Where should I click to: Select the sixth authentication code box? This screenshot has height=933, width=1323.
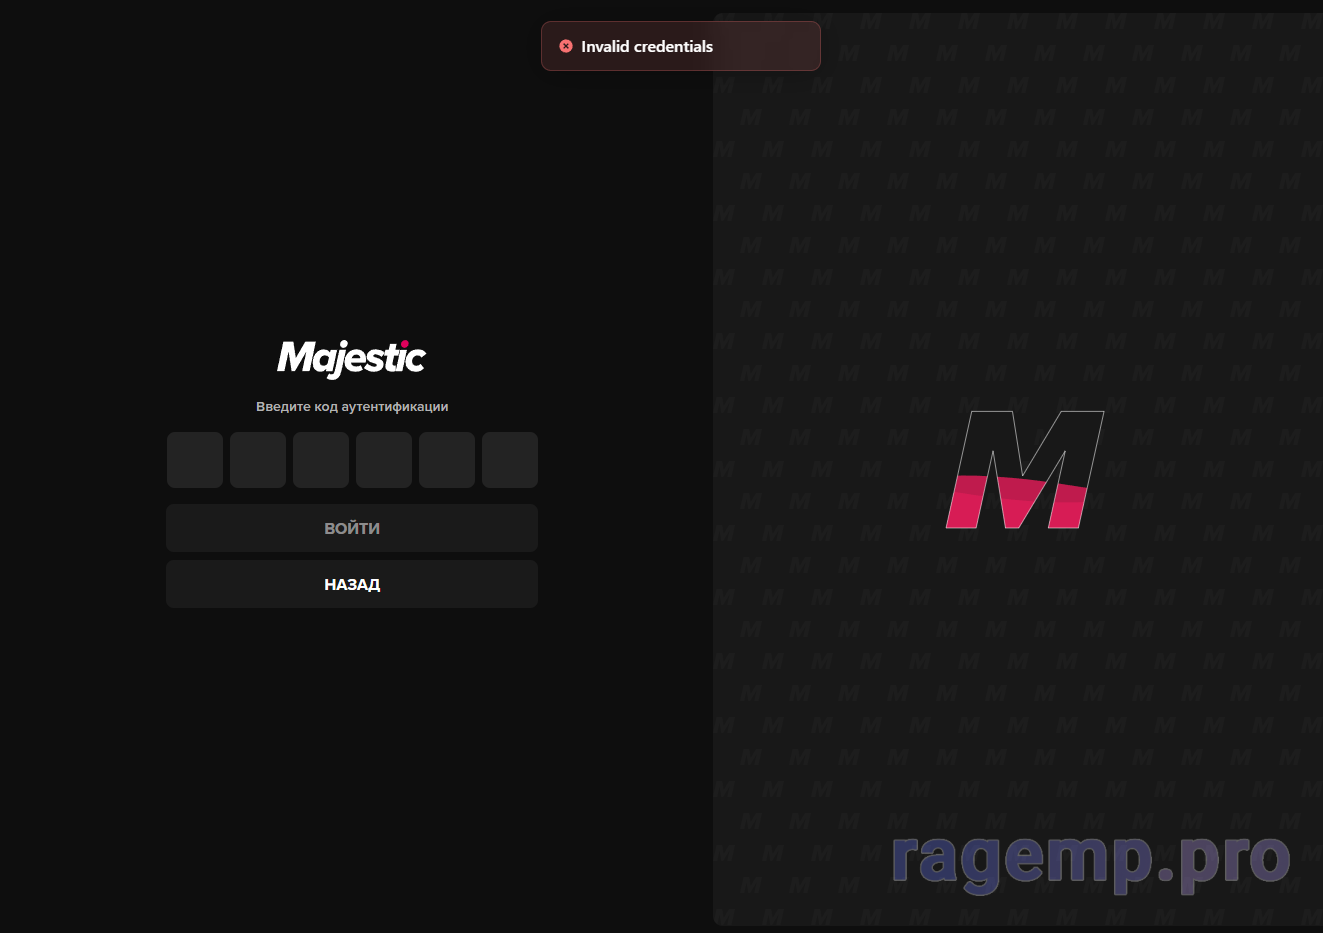point(510,460)
